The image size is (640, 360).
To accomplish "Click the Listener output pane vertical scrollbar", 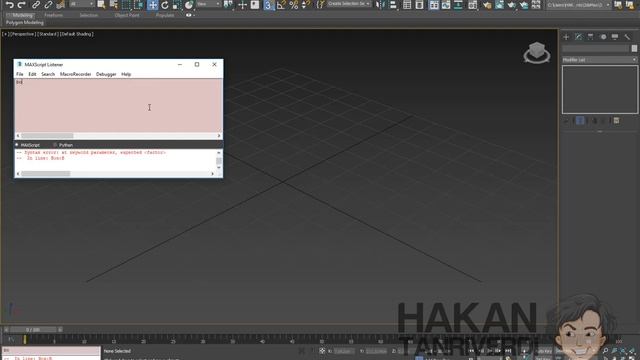I will [219, 160].
